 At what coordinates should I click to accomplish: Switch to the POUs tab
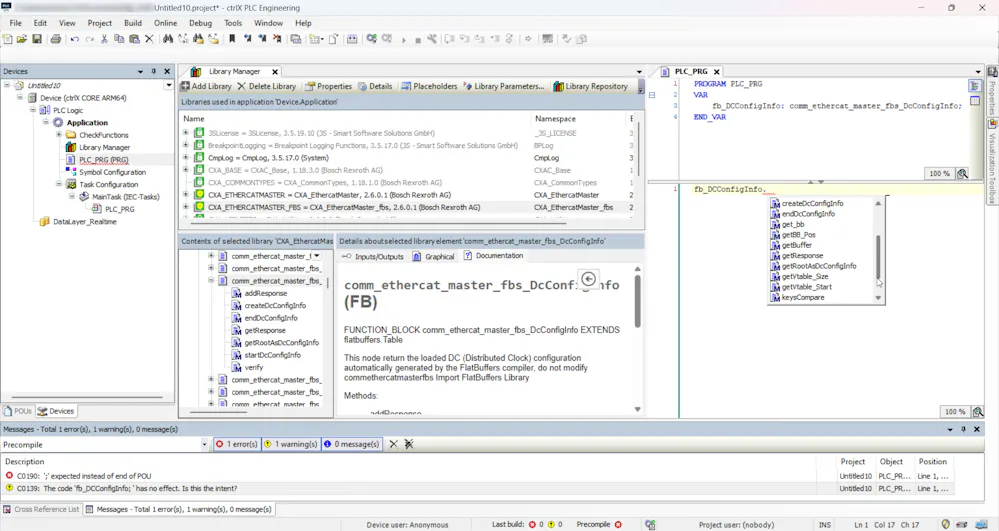(18, 411)
